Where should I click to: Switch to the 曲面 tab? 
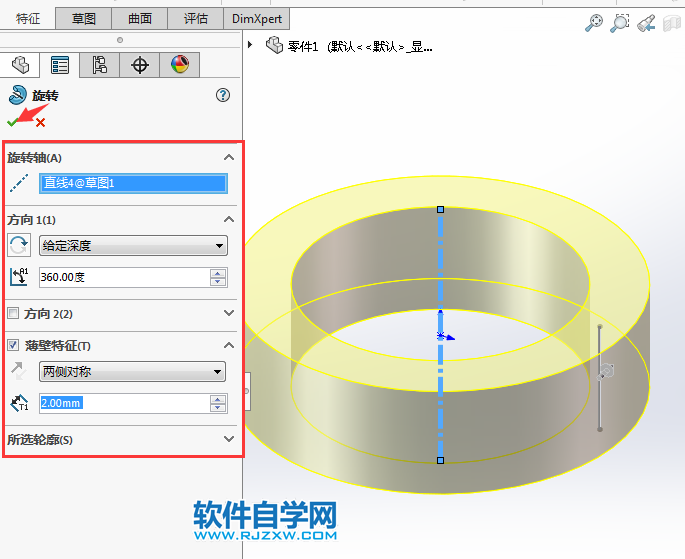pyautogui.click(x=140, y=19)
